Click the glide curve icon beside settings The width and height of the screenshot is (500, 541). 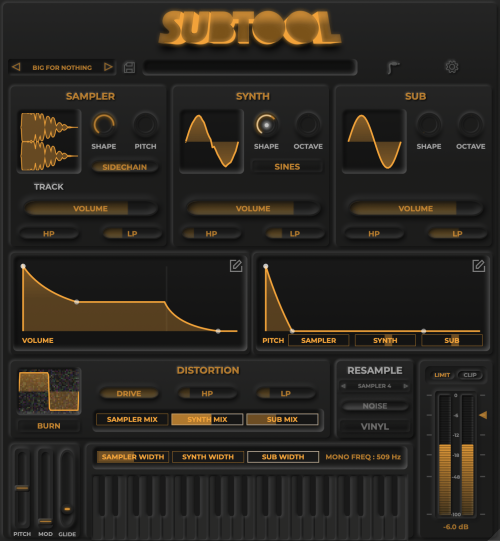click(393, 67)
